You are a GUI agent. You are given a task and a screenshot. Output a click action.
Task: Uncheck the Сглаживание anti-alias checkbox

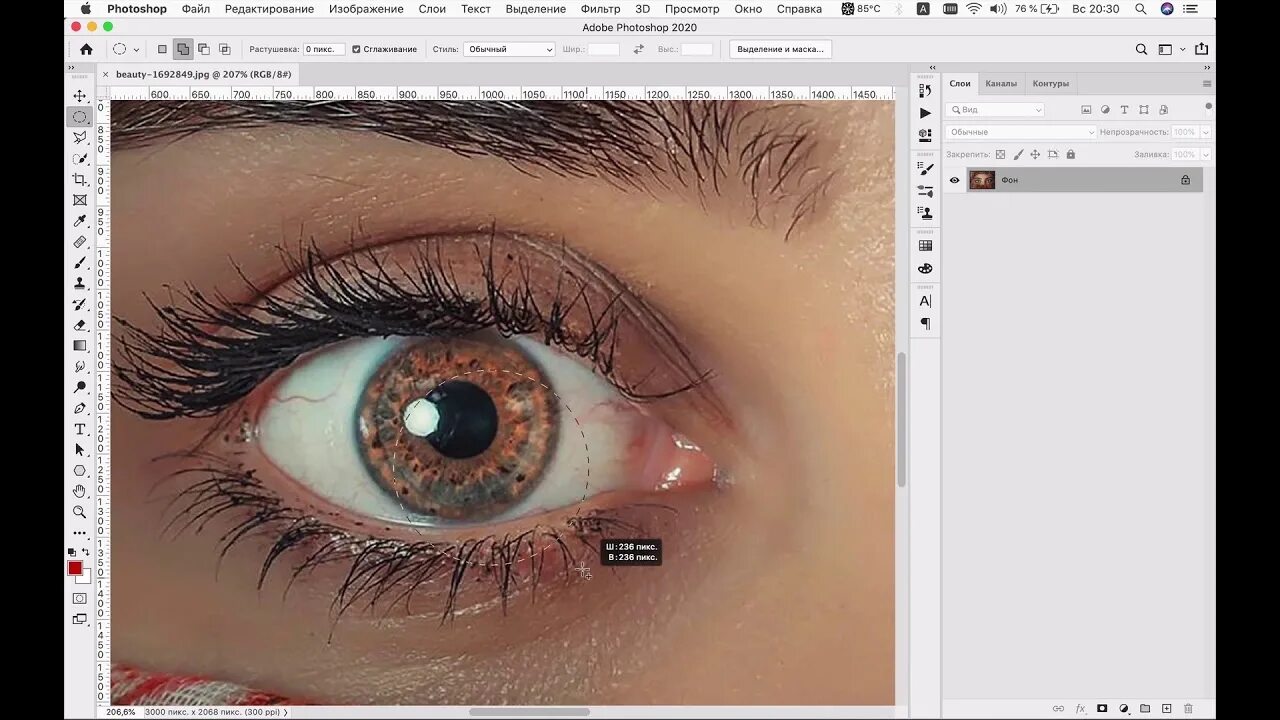[x=356, y=49]
